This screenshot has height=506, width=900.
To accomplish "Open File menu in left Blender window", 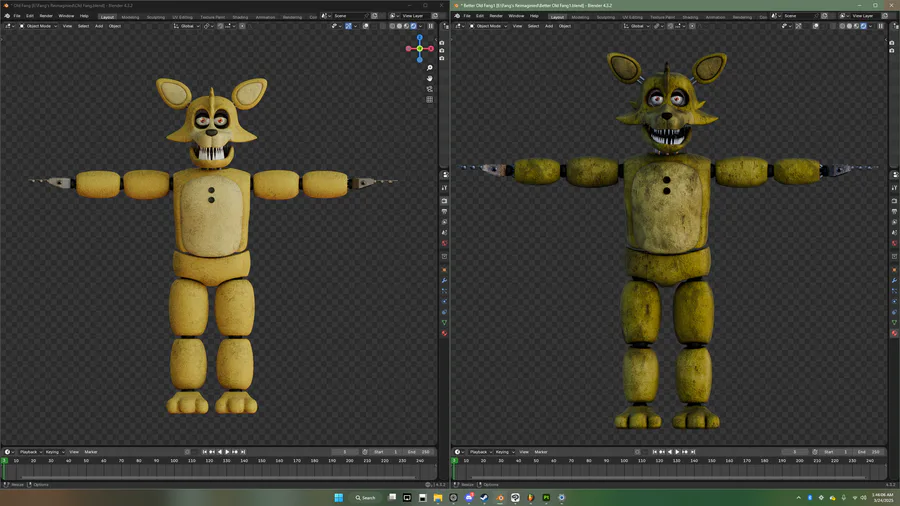I will pyautogui.click(x=17, y=16).
